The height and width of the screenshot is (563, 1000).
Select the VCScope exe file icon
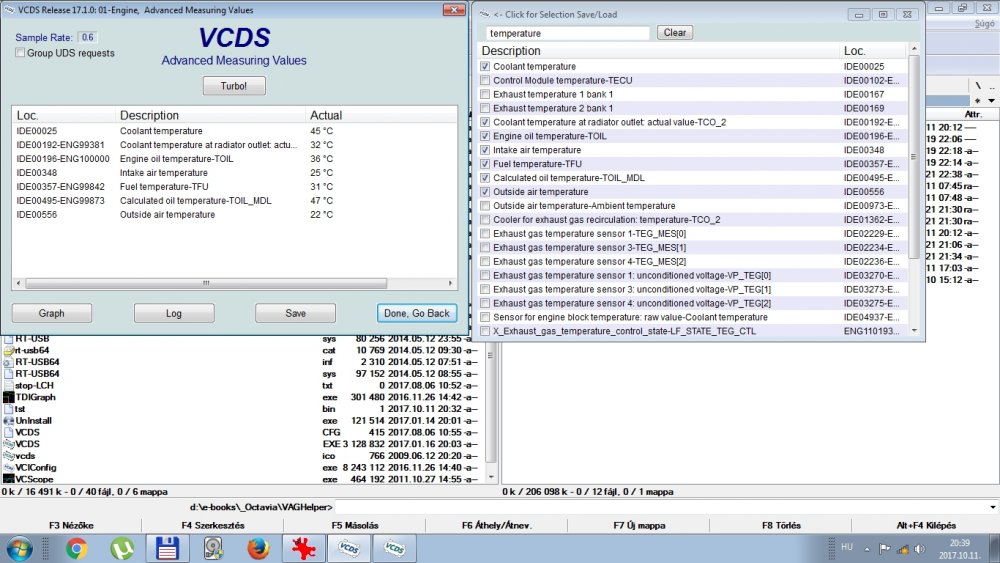8,479
